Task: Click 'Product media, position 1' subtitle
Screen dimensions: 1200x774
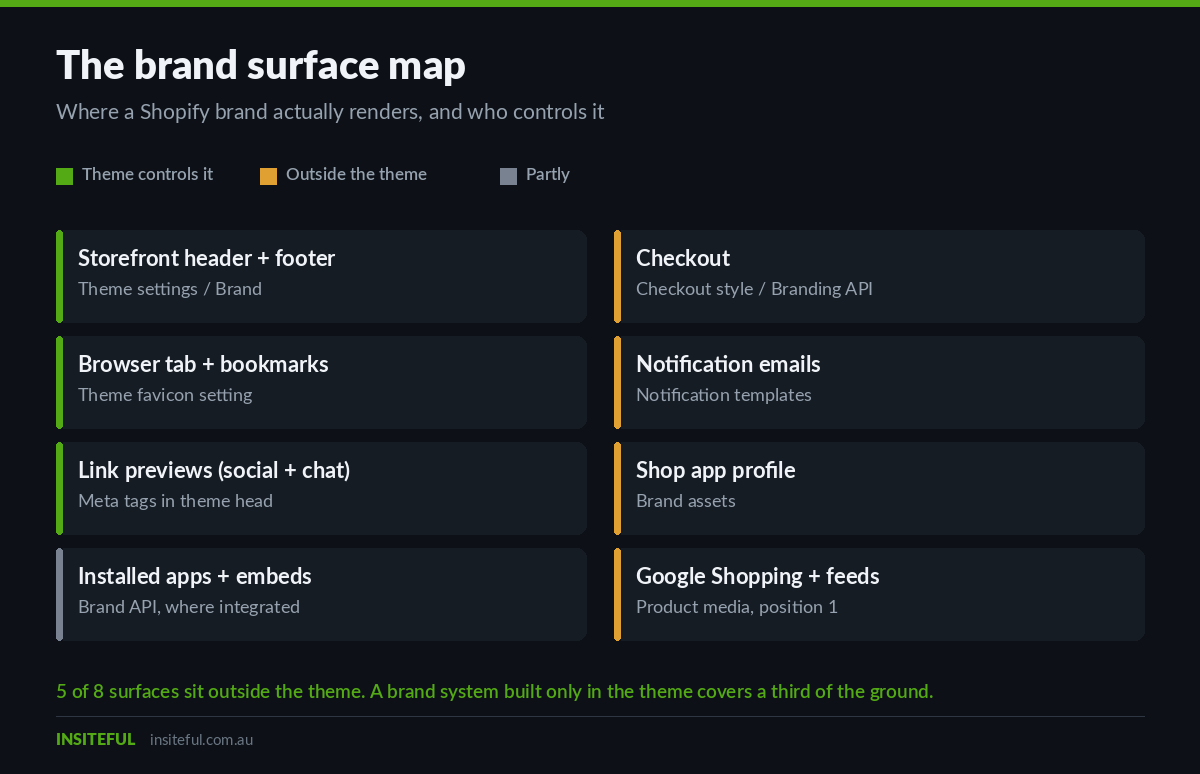Action: click(737, 607)
